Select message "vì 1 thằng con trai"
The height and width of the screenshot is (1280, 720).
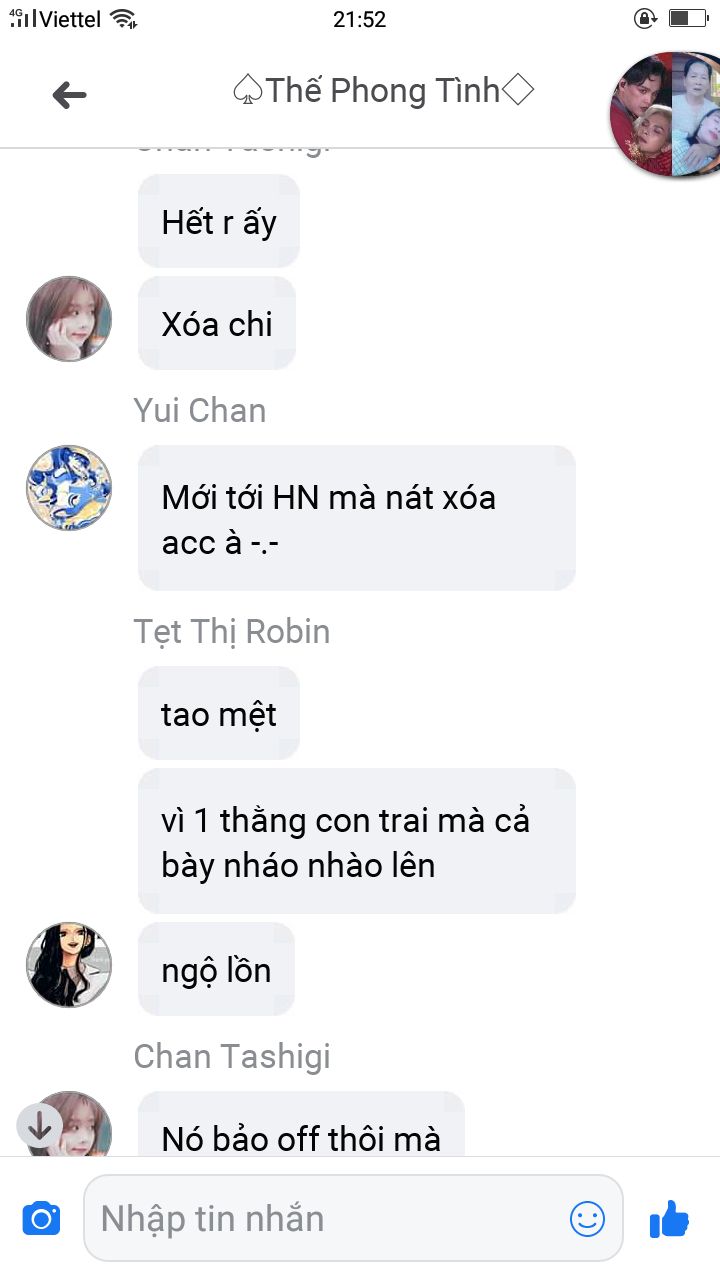(x=357, y=841)
